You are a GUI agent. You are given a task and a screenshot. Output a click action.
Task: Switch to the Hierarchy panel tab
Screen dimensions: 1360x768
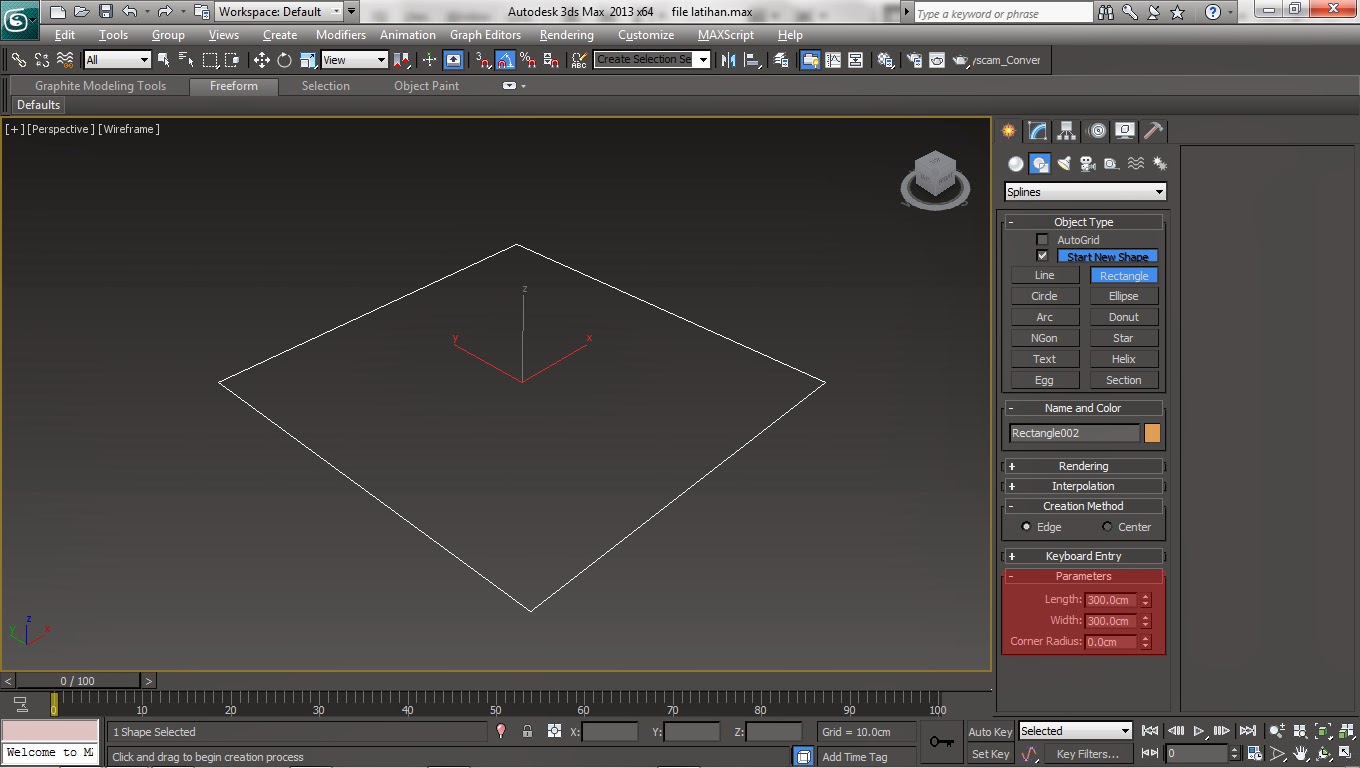[x=1067, y=131]
